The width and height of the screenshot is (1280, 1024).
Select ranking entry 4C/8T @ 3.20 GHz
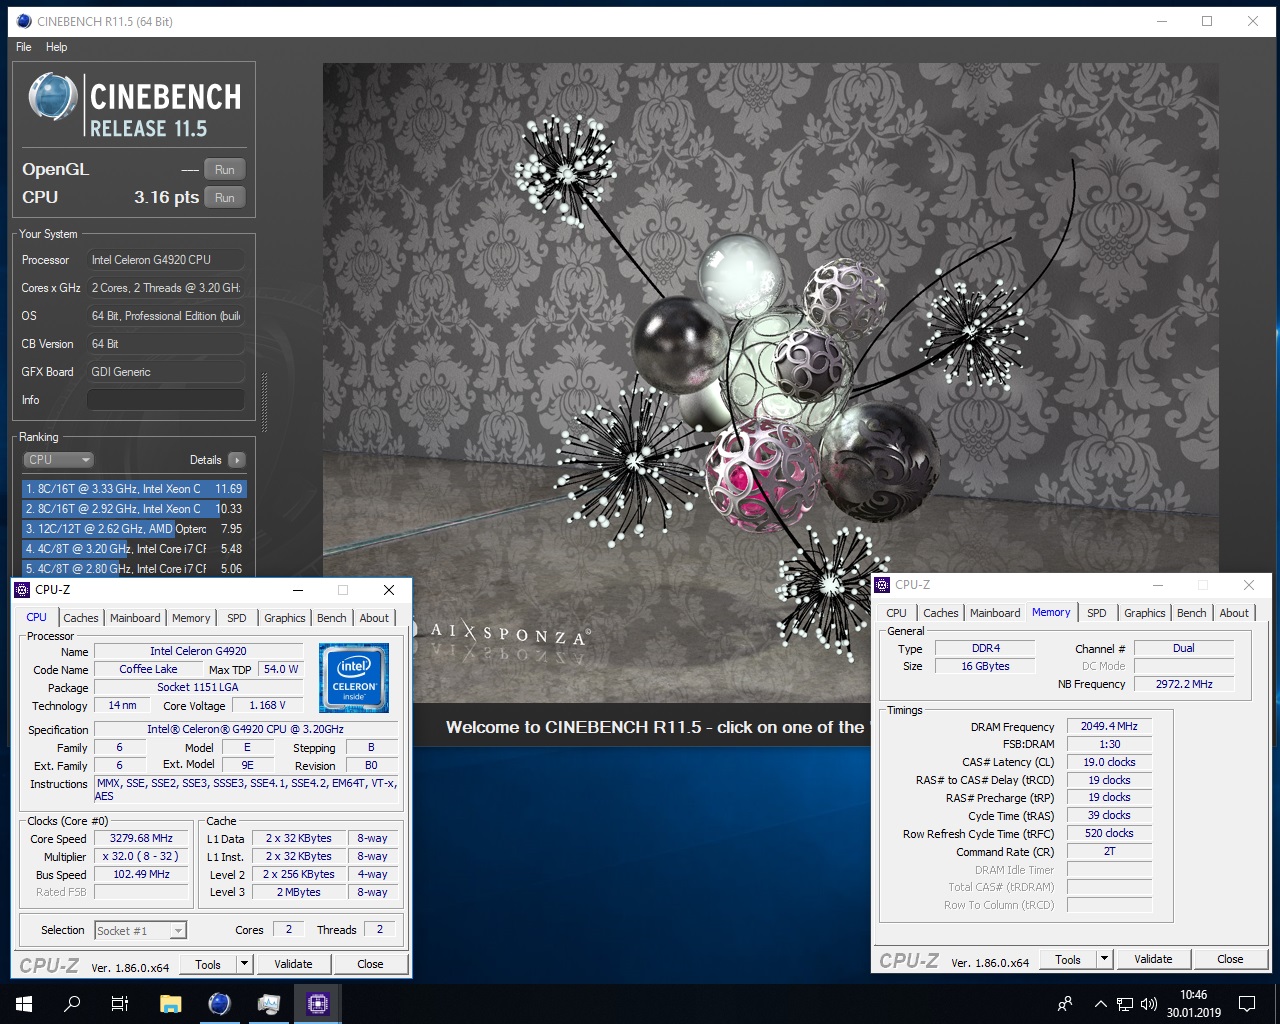tap(134, 549)
